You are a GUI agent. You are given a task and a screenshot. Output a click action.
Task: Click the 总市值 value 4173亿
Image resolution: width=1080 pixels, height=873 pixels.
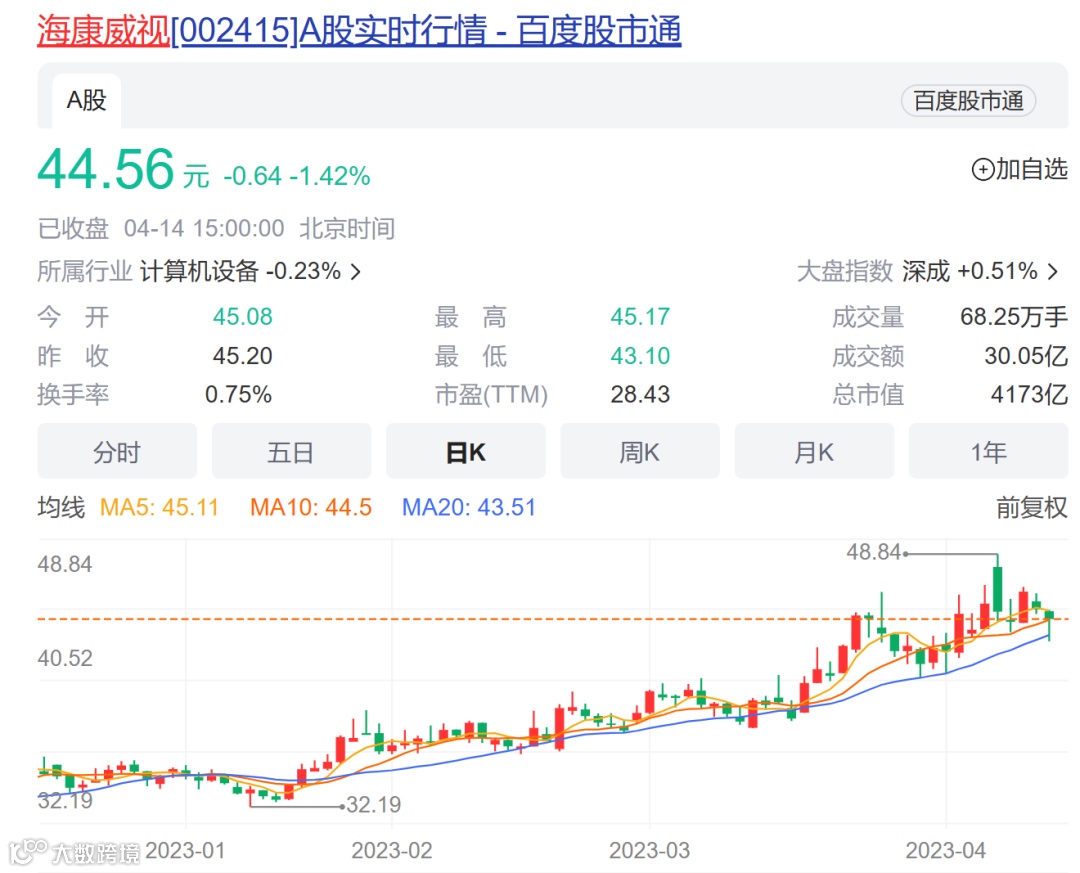[x=1029, y=395]
